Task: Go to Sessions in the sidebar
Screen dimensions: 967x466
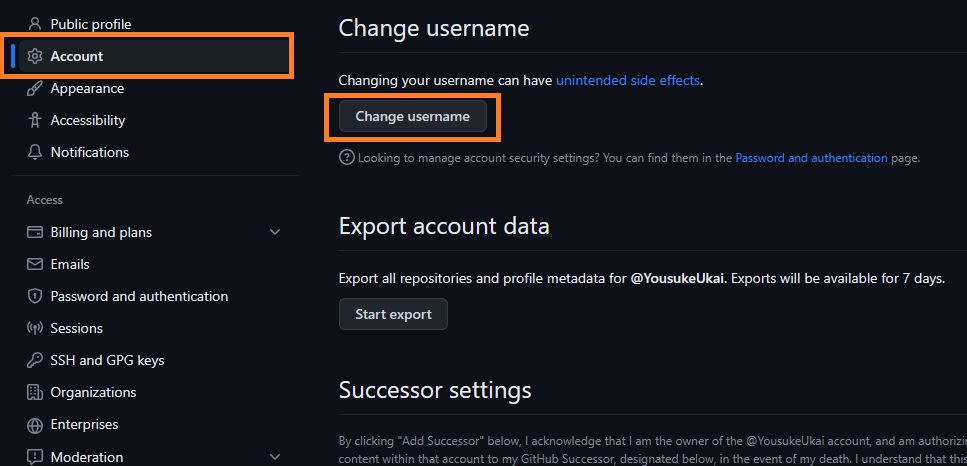Action: coord(77,328)
